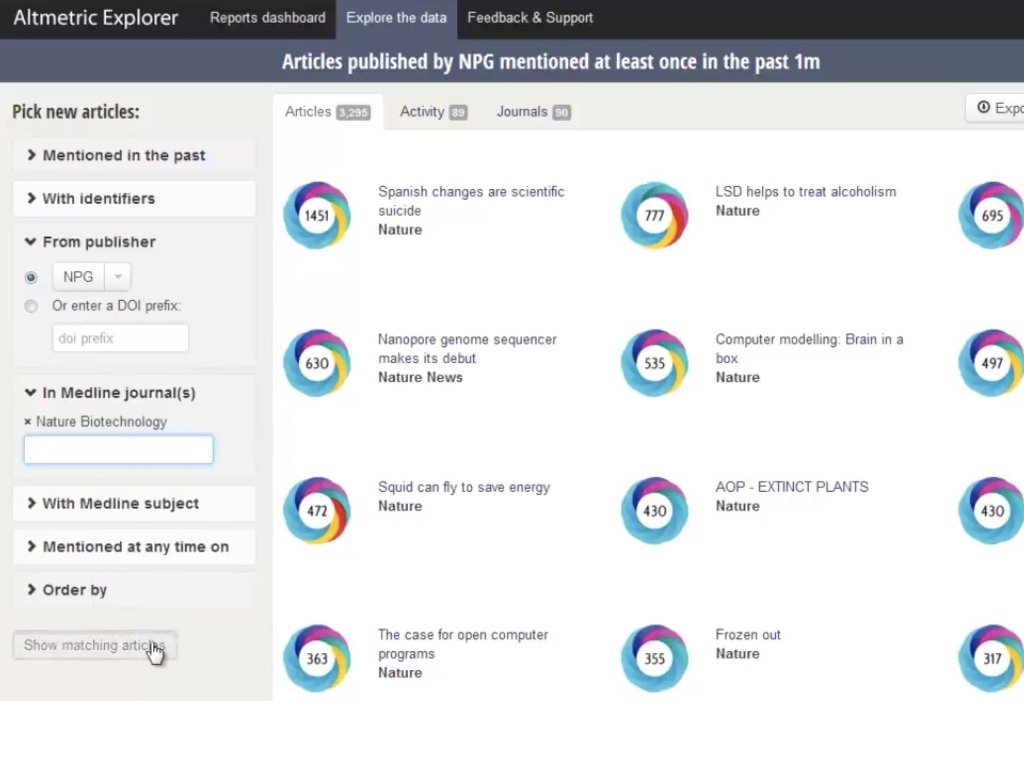Viewport: 1024px width, 768px height.
Task: Click the 777 Altmetric score donut
Action: (x=654, y=215)
